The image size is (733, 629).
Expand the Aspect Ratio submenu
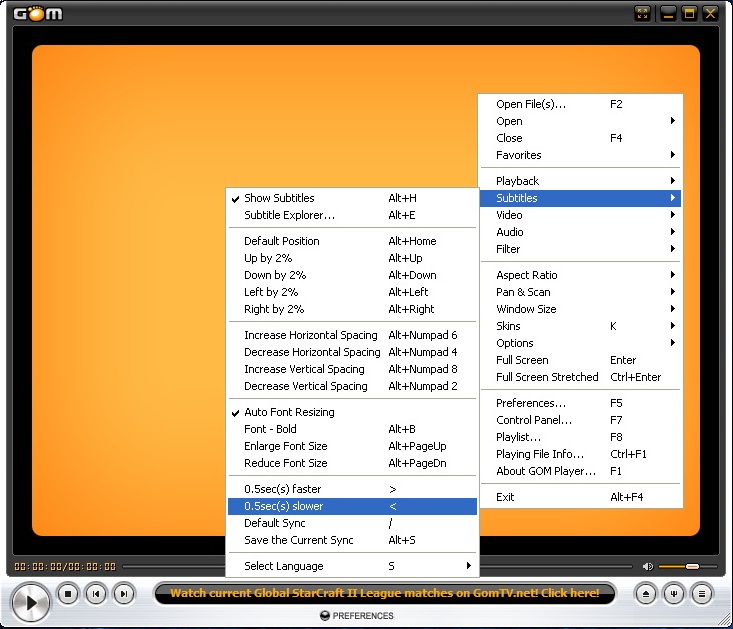(x=580, y=275)
